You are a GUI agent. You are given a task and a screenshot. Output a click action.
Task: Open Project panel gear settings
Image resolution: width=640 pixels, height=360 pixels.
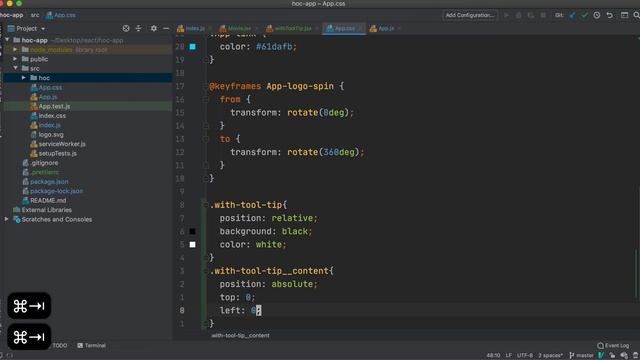point(153,29)
